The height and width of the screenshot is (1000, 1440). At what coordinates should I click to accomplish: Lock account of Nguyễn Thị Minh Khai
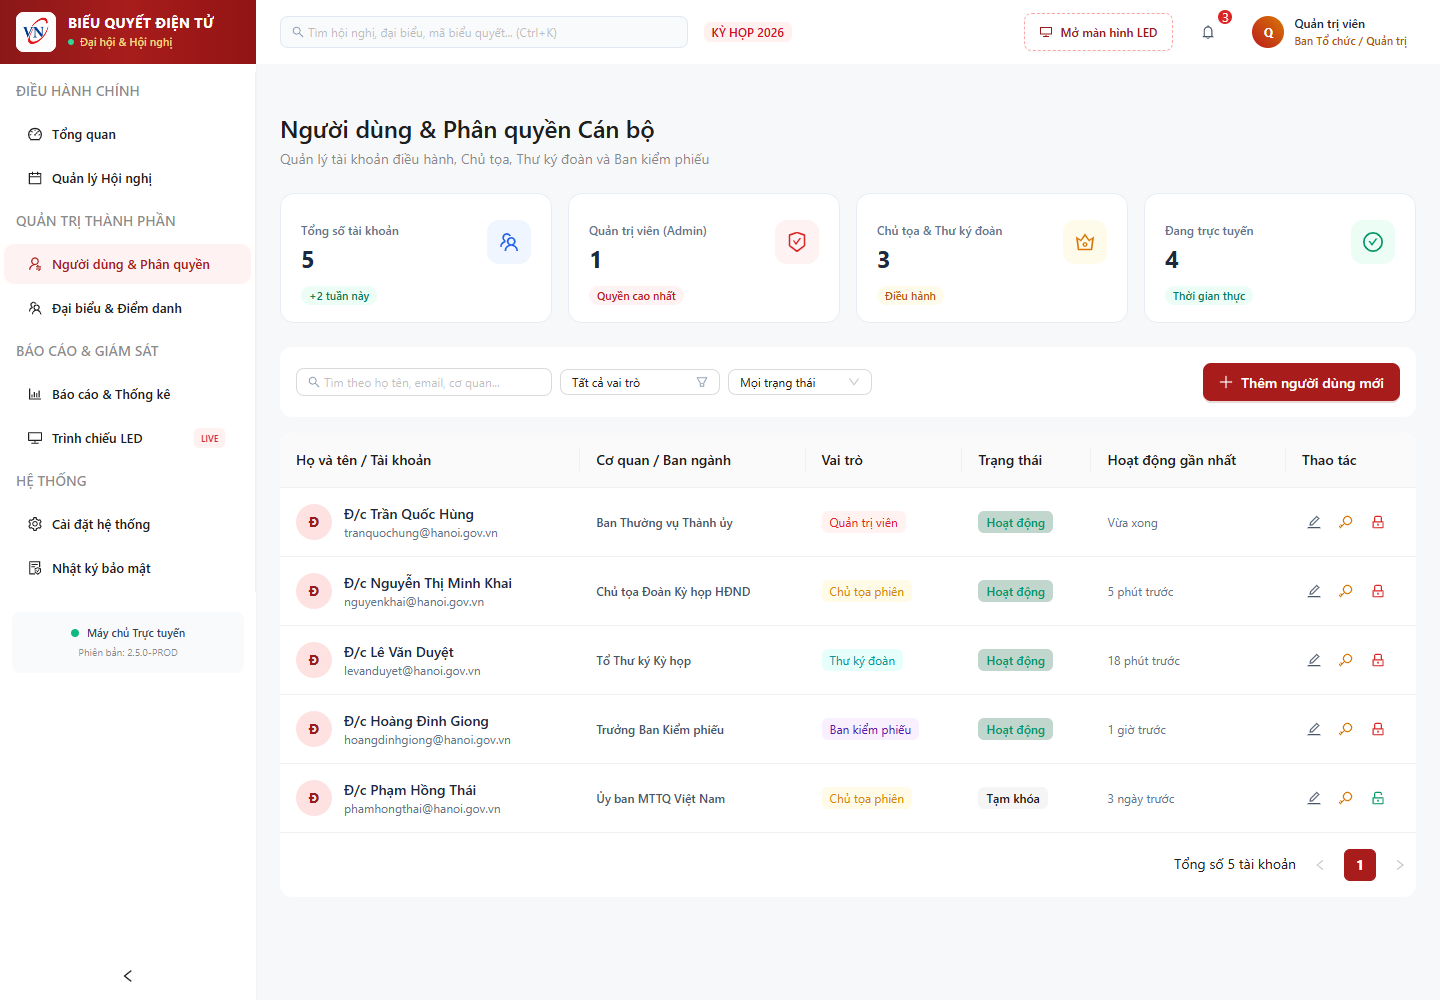coord(1378,591)
